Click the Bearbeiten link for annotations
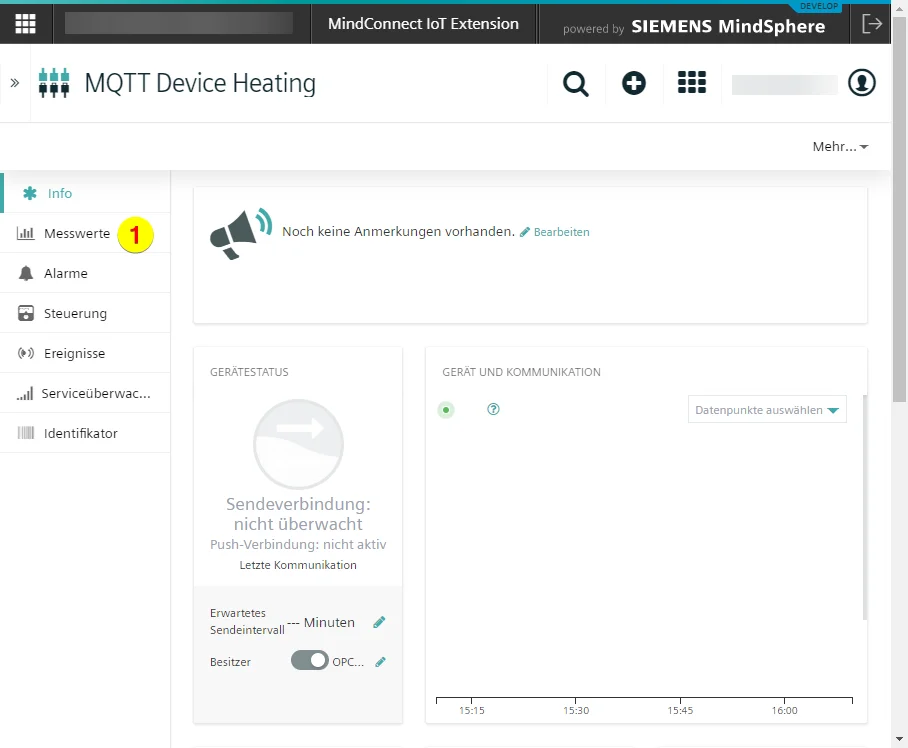This screenshot has width=908, height=748. (x=555, y=232)
